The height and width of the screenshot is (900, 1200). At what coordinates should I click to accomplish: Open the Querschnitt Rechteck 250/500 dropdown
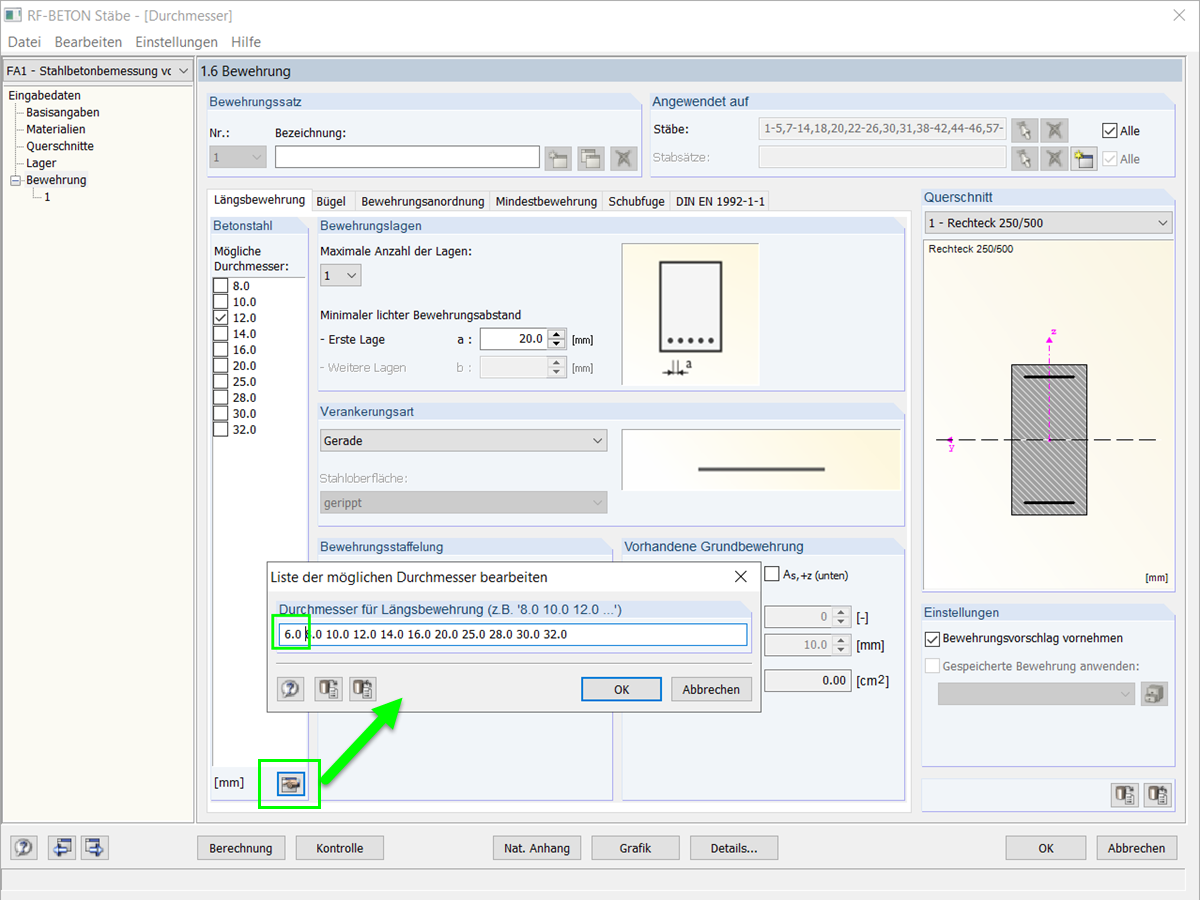pyautogui.click(x=1048, y=223)
